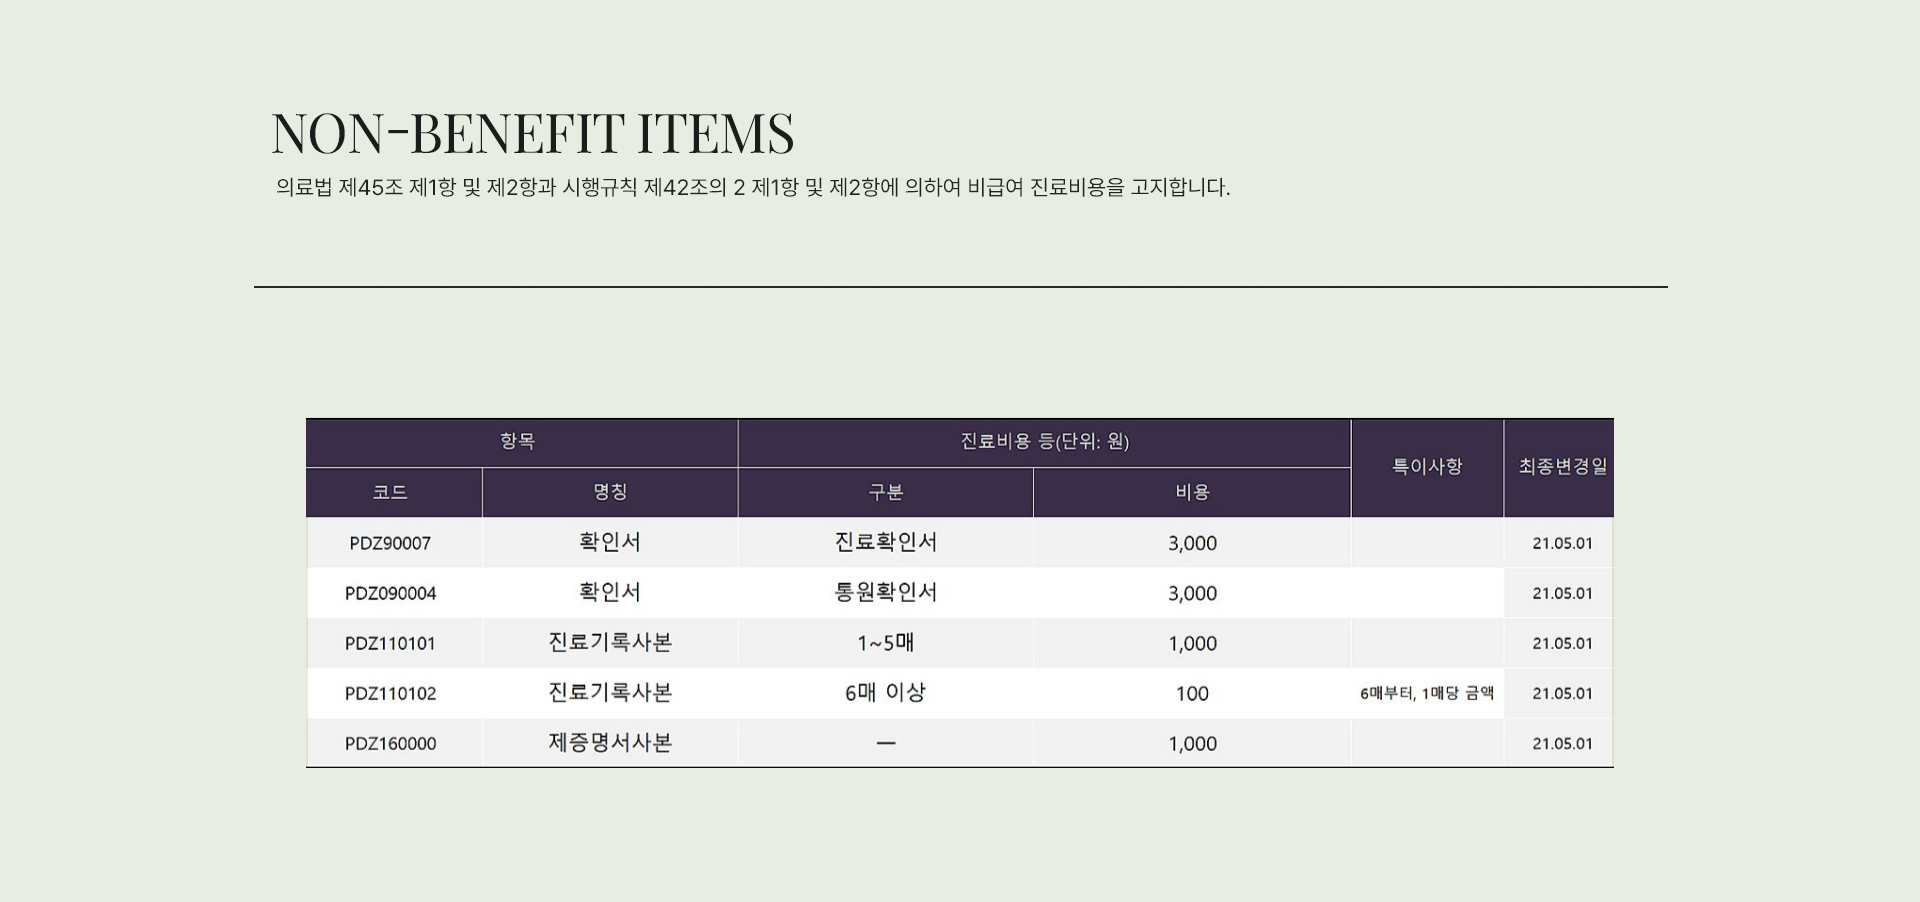Click the 진료확인서 category cell
Image resolution: width=1920 pixels, height=902 pixels.
(x=885, y=543)
